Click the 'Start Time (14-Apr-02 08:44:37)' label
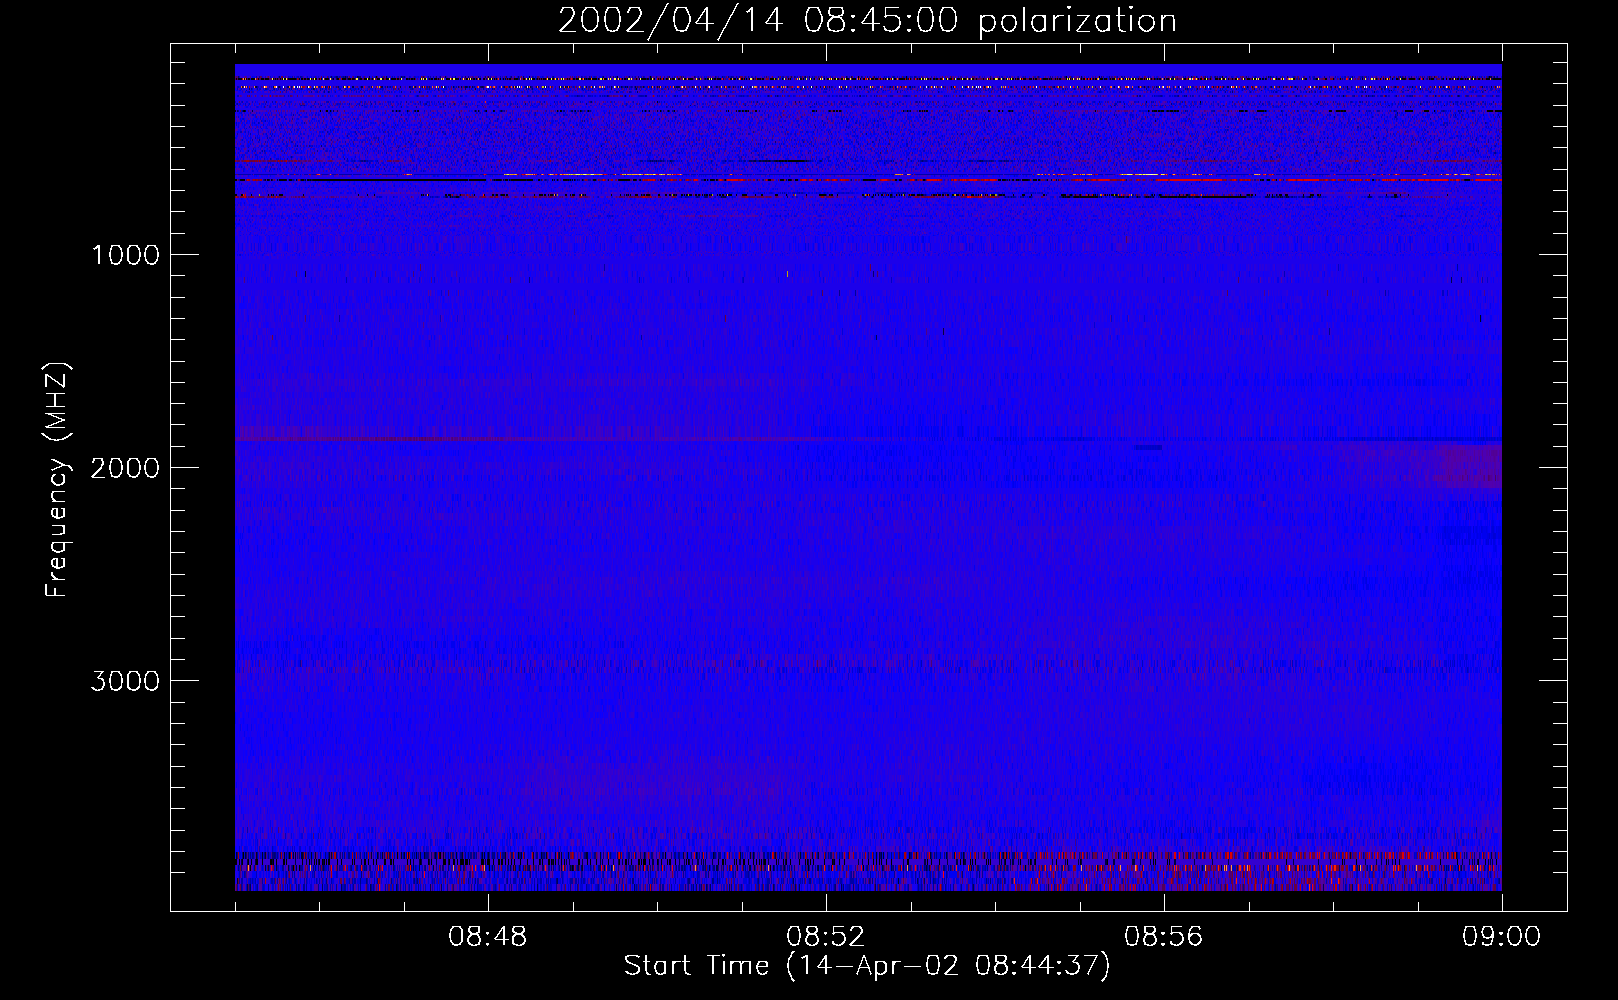Image resolution: width=1618 pixels, height=1000 pixels. 867,966
